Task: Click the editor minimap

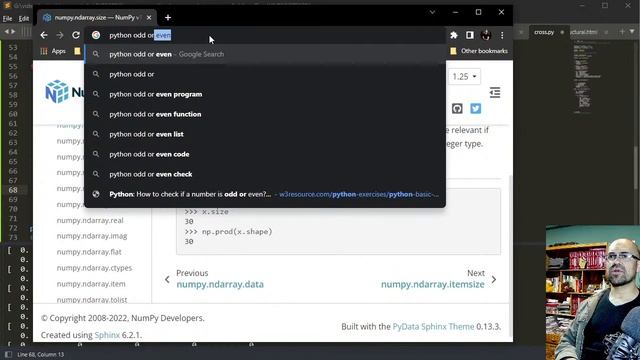Action: [588, 78]
